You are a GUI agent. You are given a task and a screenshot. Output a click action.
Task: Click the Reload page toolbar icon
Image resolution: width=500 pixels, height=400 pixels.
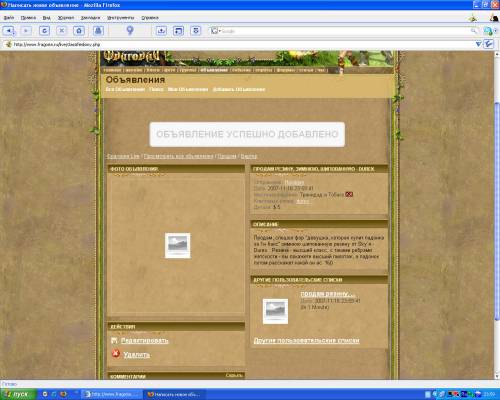tap(44, 31)
